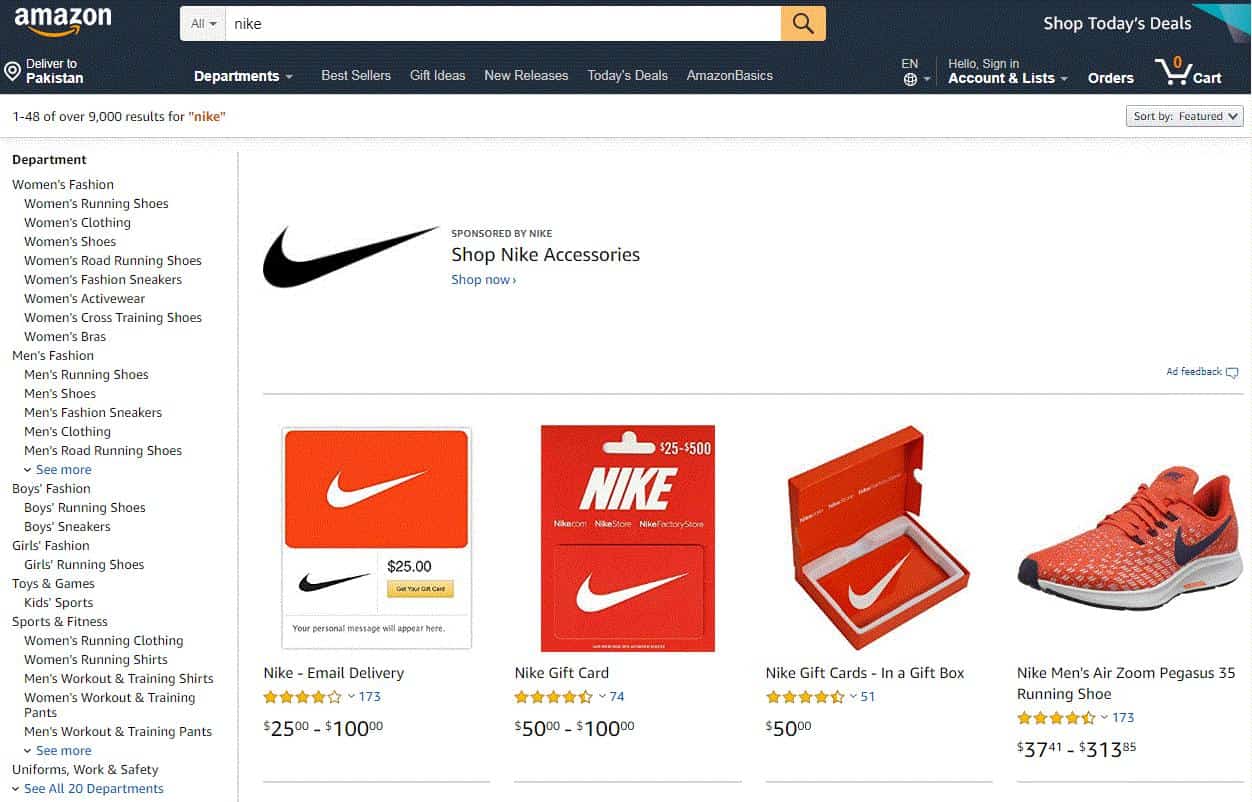Click the Ad feedback speech bubble icon

pos(1232,371)
